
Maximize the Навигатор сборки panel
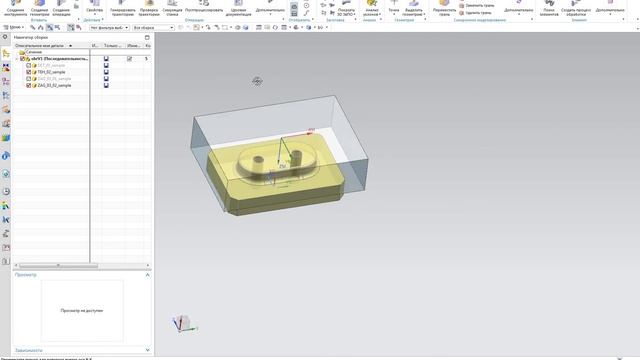147,38
